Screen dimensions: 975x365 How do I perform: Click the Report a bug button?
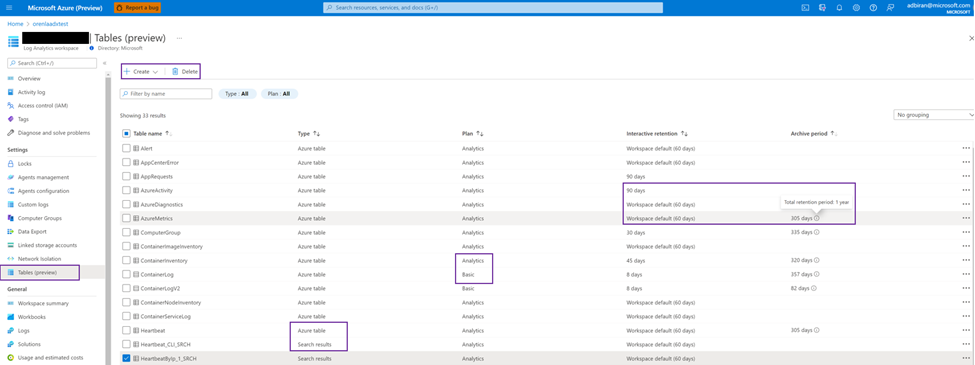coord(137,7)
